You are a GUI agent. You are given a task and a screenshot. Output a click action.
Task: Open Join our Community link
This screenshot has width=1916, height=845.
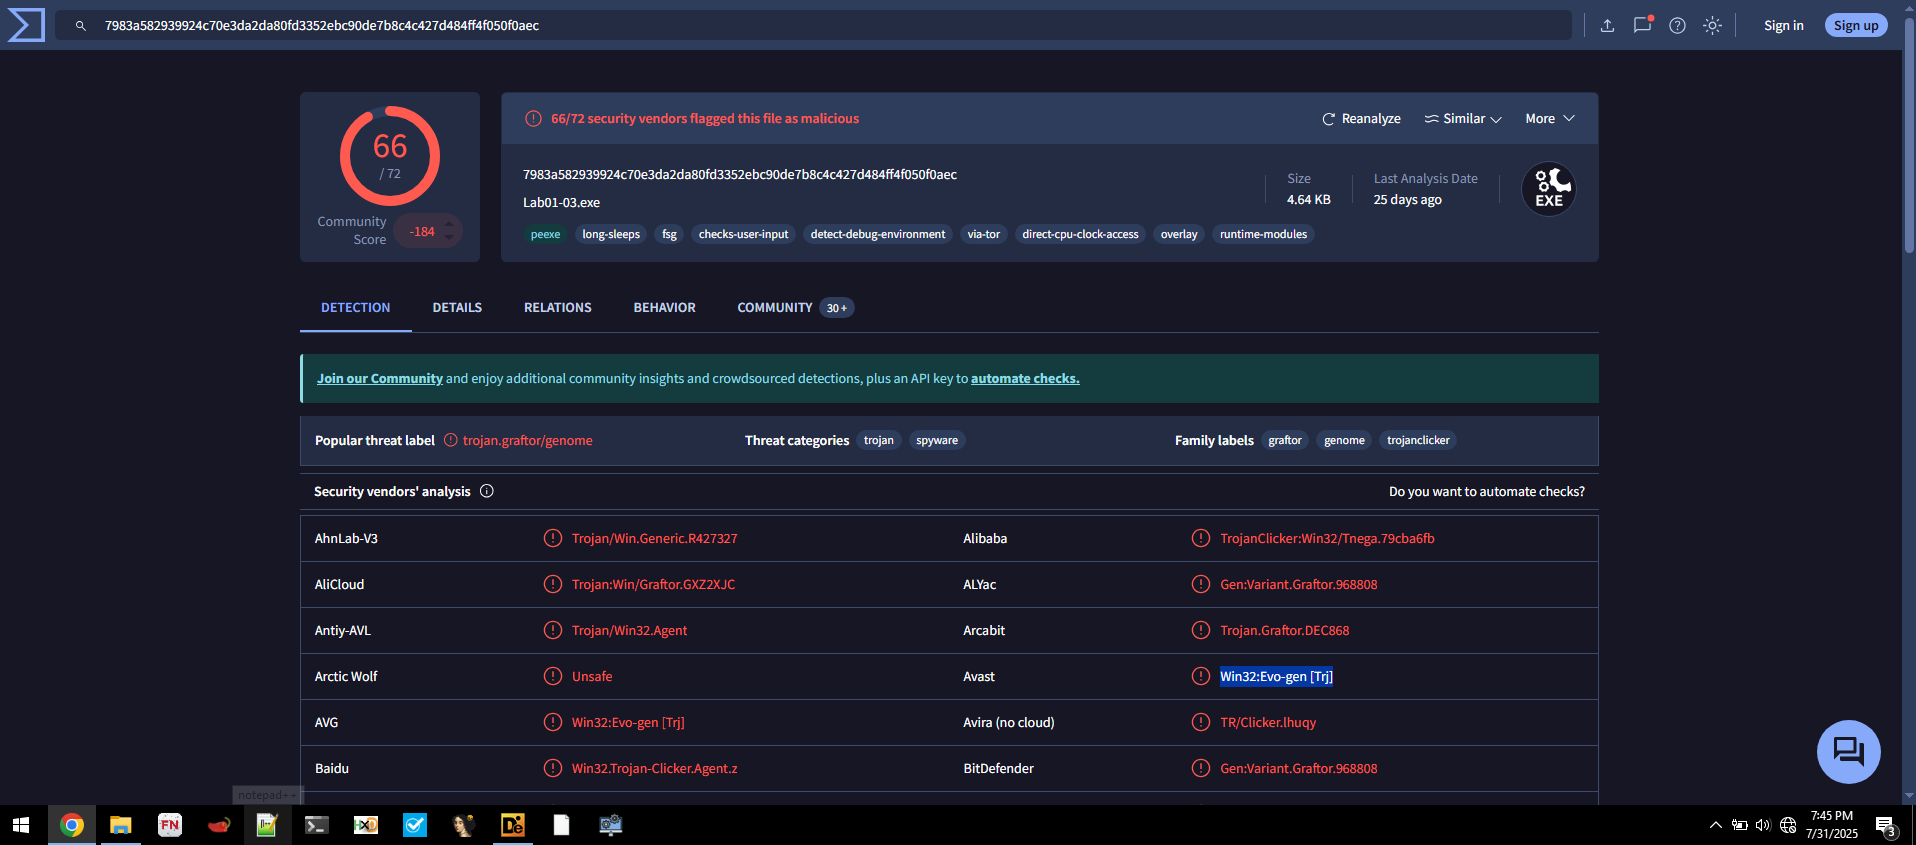pyautogui.click(x=380, y=379)
